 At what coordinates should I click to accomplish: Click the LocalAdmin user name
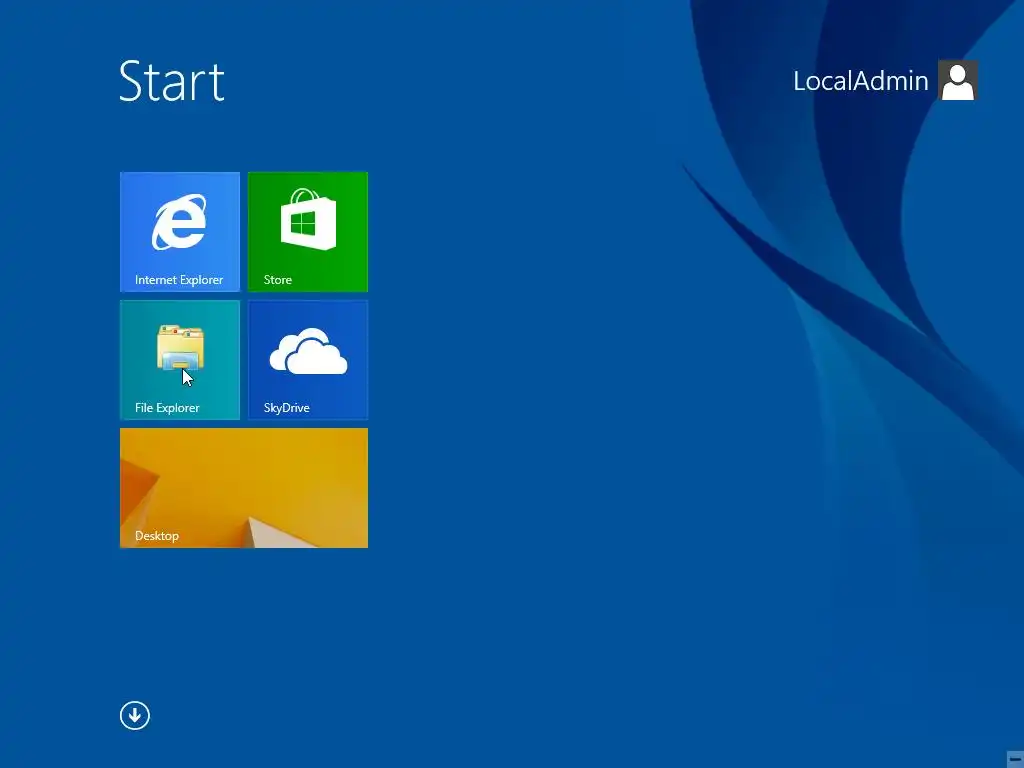[x=860, y=81]
